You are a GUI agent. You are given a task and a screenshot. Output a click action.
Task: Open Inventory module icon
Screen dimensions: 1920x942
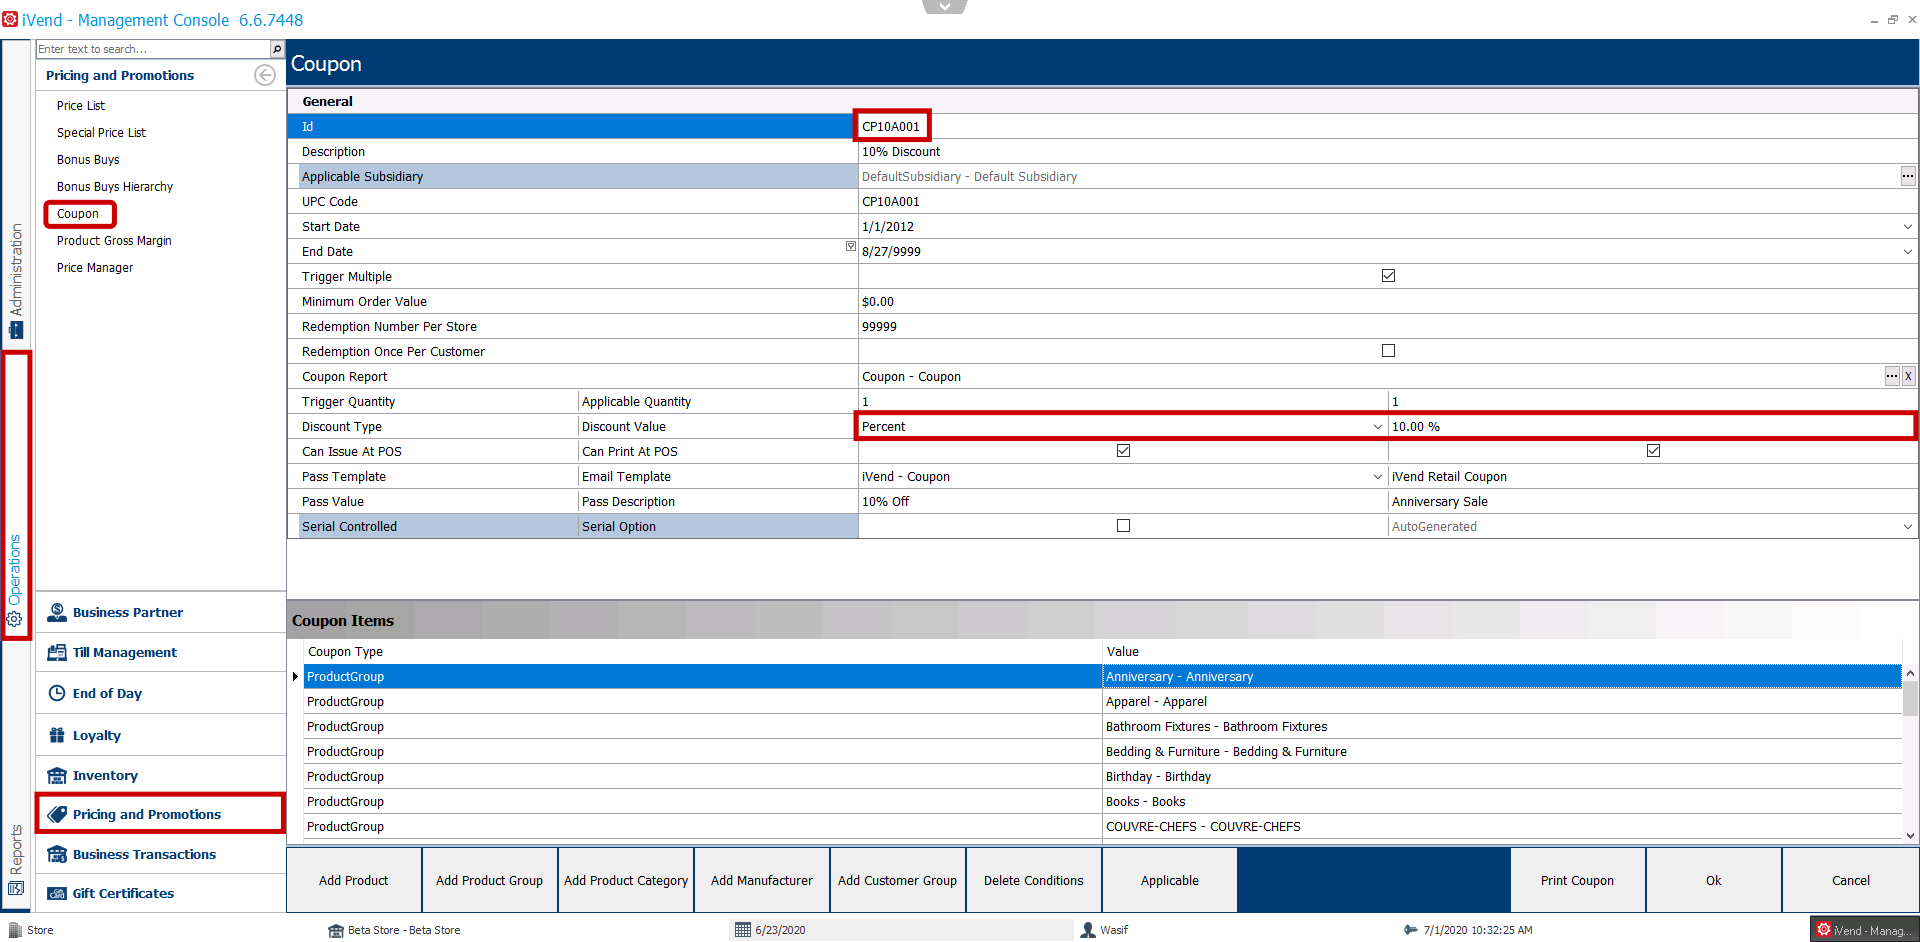(57, 775)
